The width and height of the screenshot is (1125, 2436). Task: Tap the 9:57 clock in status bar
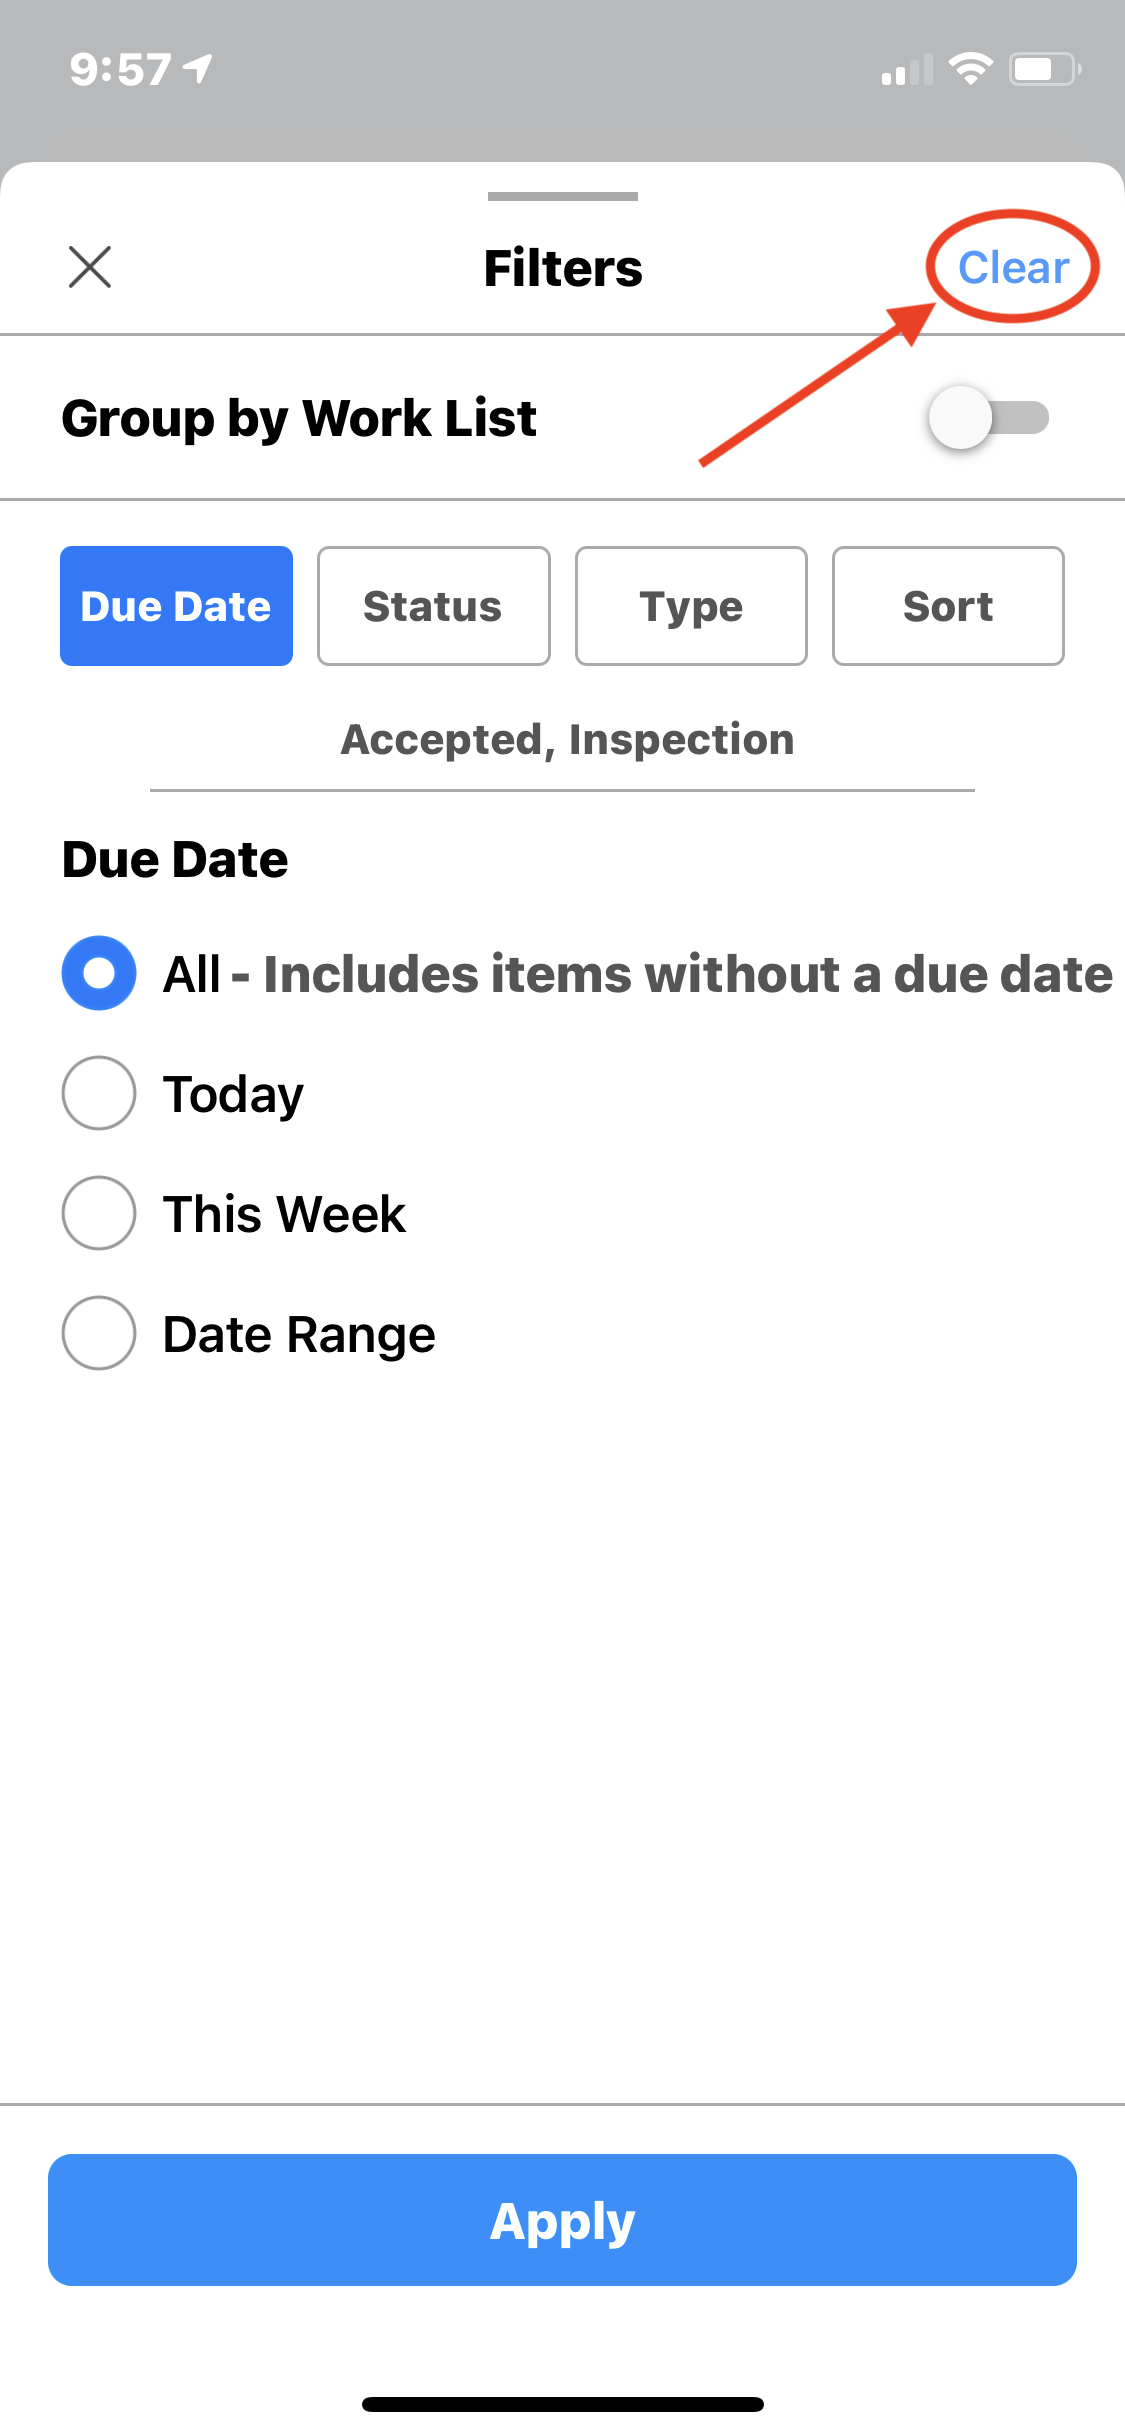[120, 70]
